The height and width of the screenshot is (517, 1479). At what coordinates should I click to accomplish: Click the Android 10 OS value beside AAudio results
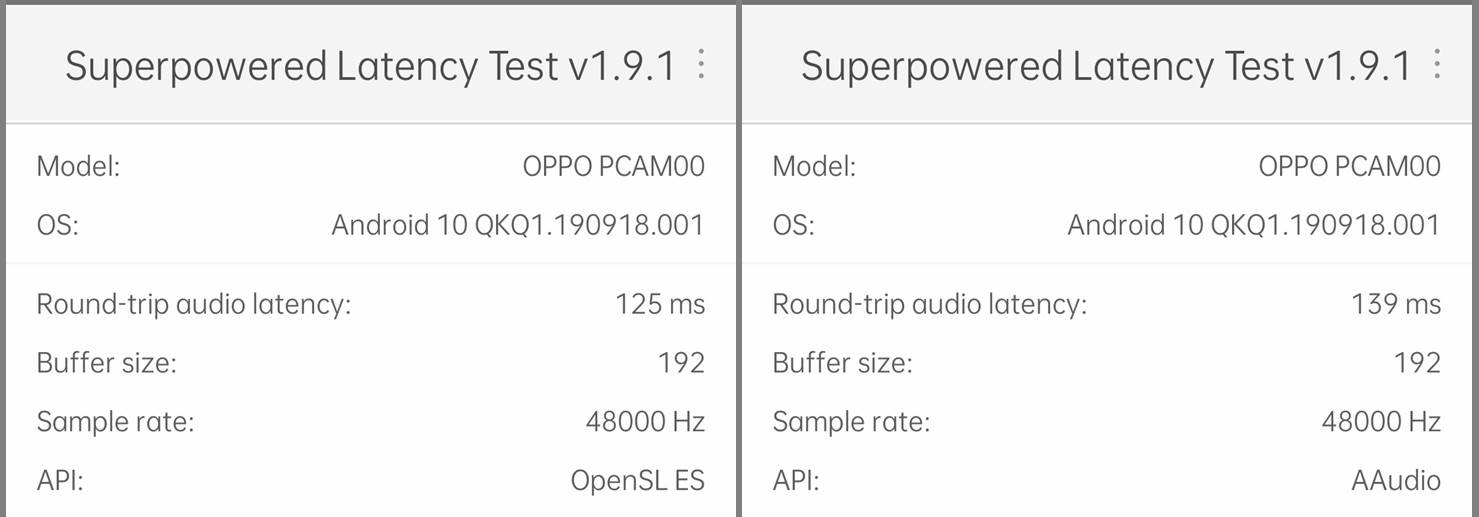[x=1253, y=225]
